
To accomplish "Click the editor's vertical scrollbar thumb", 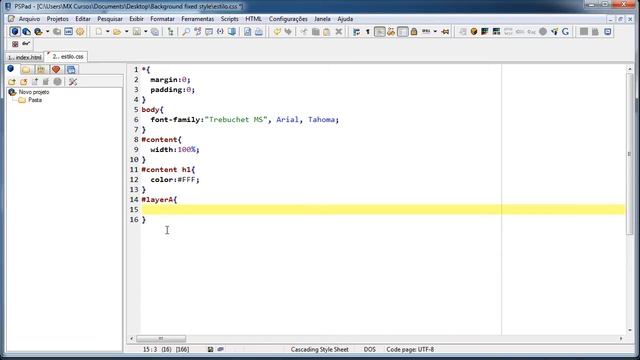I will (629, 154).
